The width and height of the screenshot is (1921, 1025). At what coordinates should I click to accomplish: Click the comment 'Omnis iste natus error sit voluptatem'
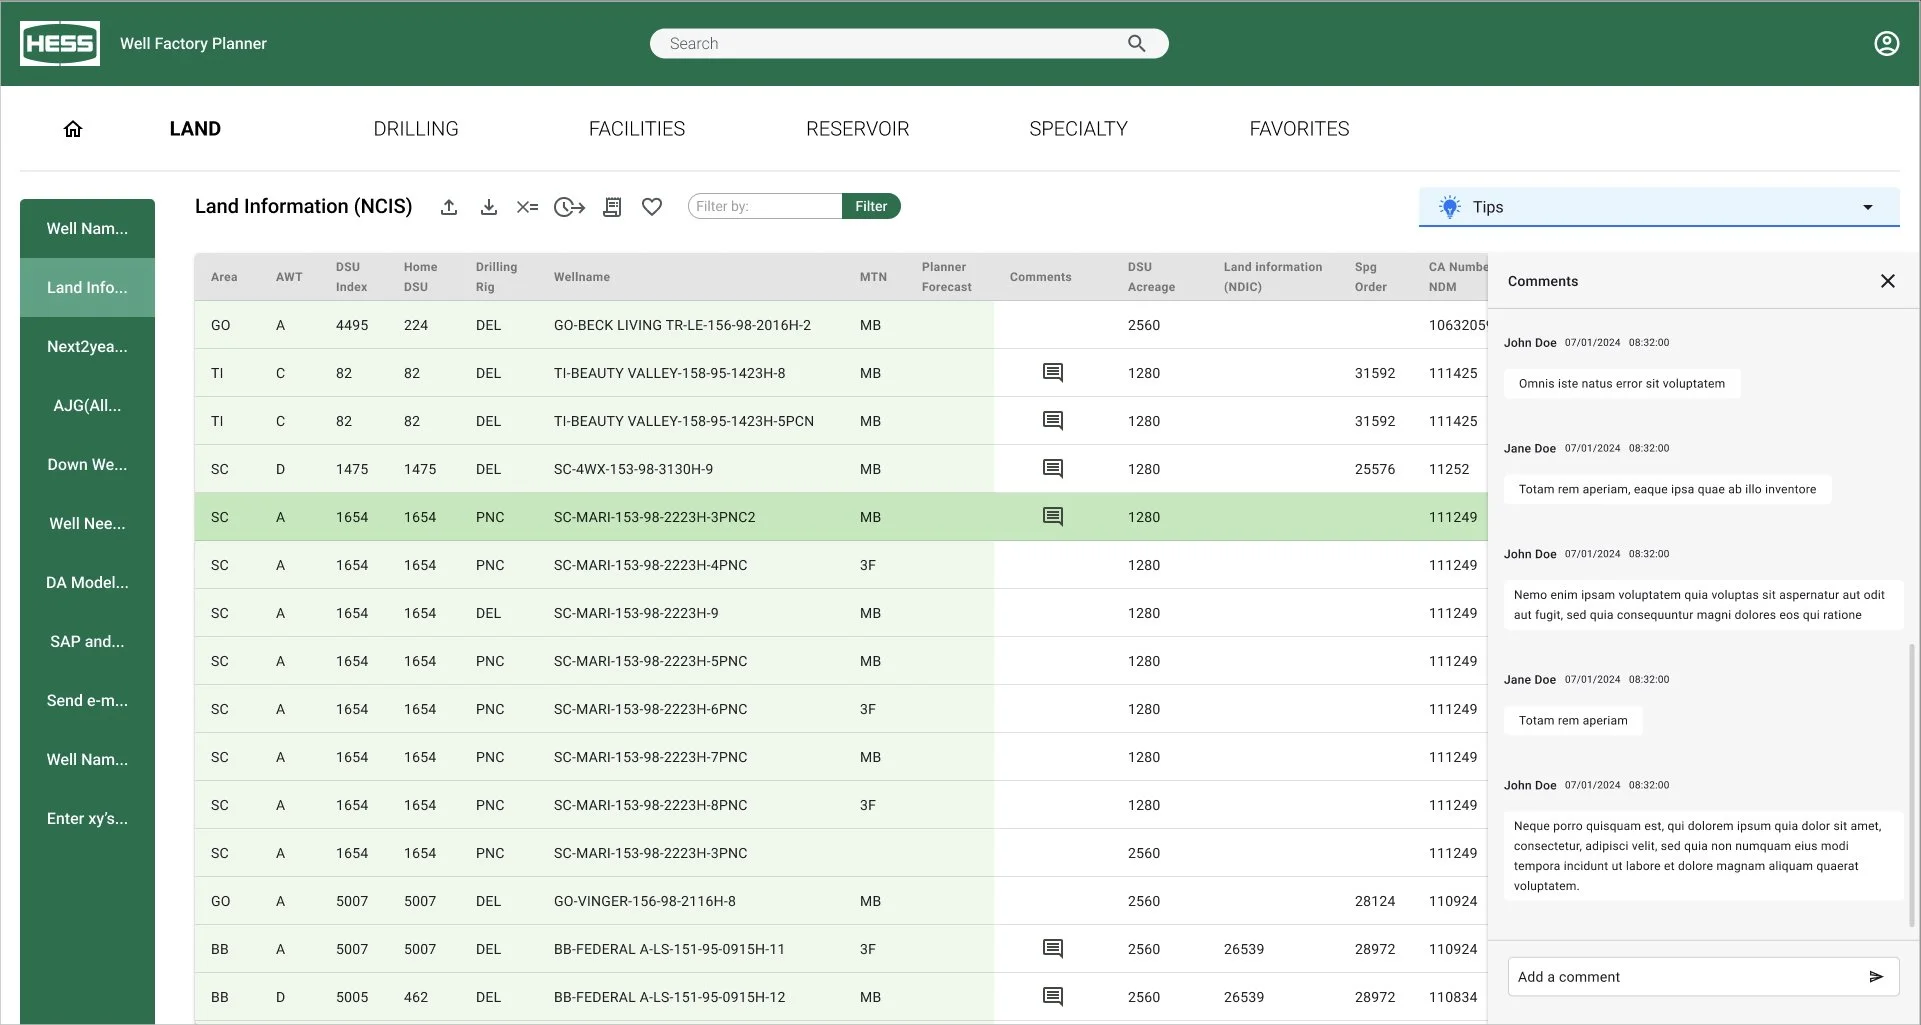(x=1622, y=384)
